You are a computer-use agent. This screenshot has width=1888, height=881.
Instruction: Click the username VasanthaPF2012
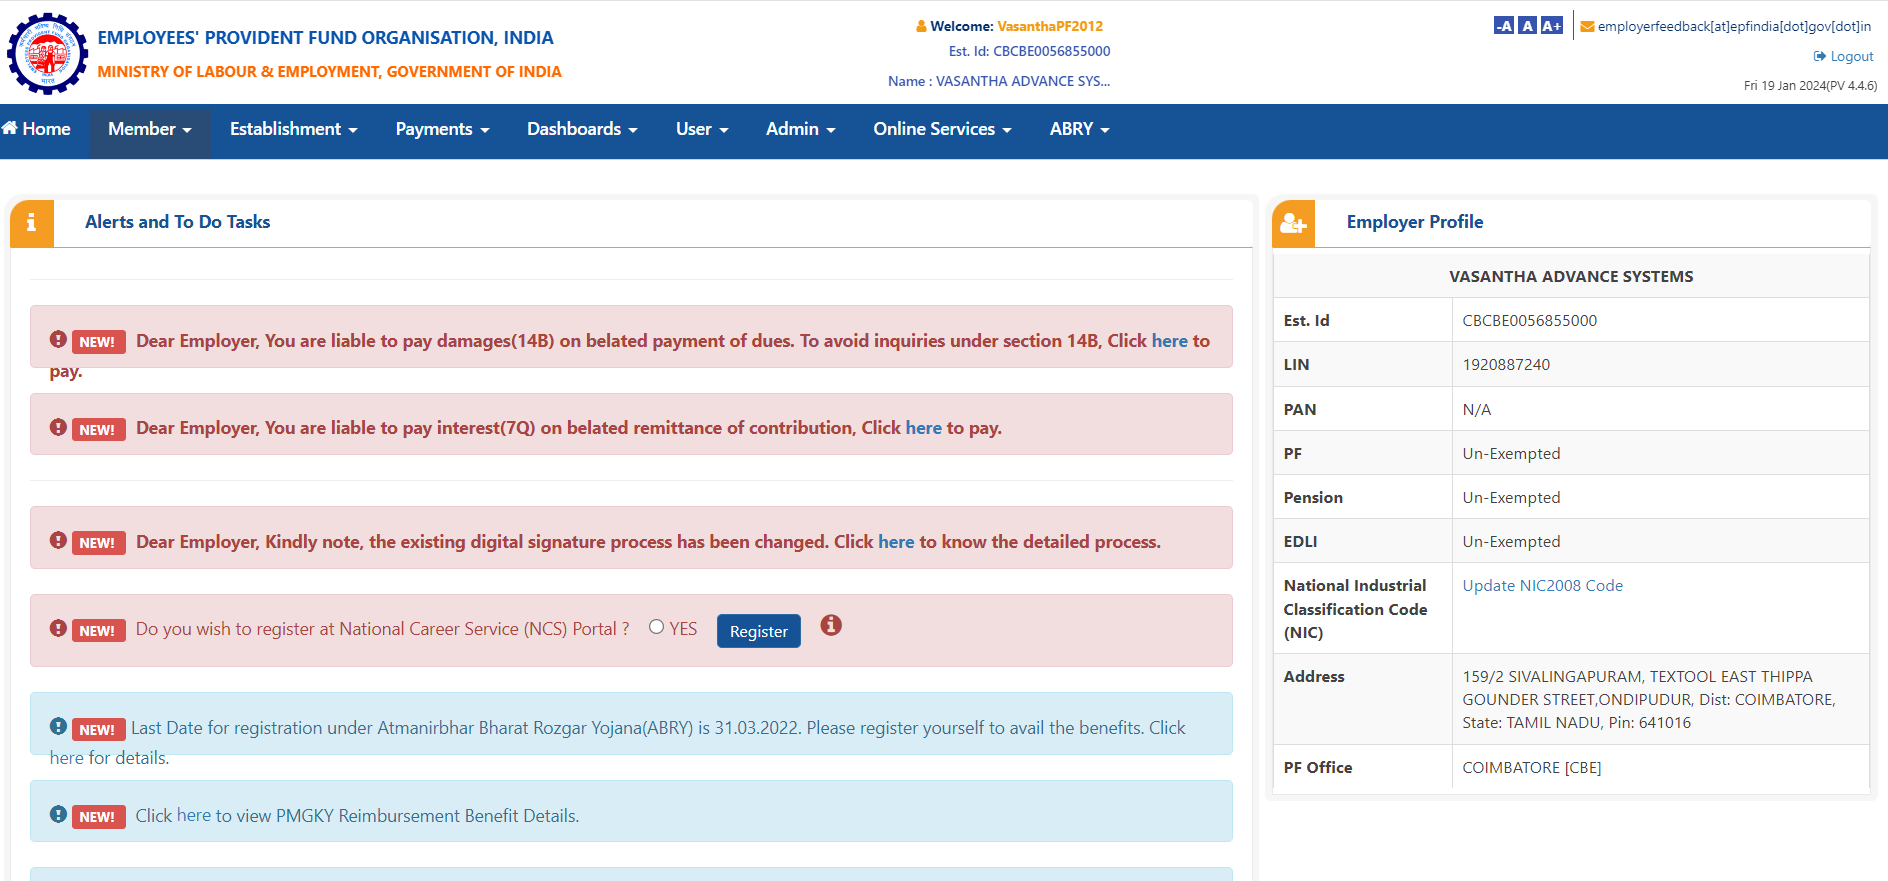tap(1050, 27)
